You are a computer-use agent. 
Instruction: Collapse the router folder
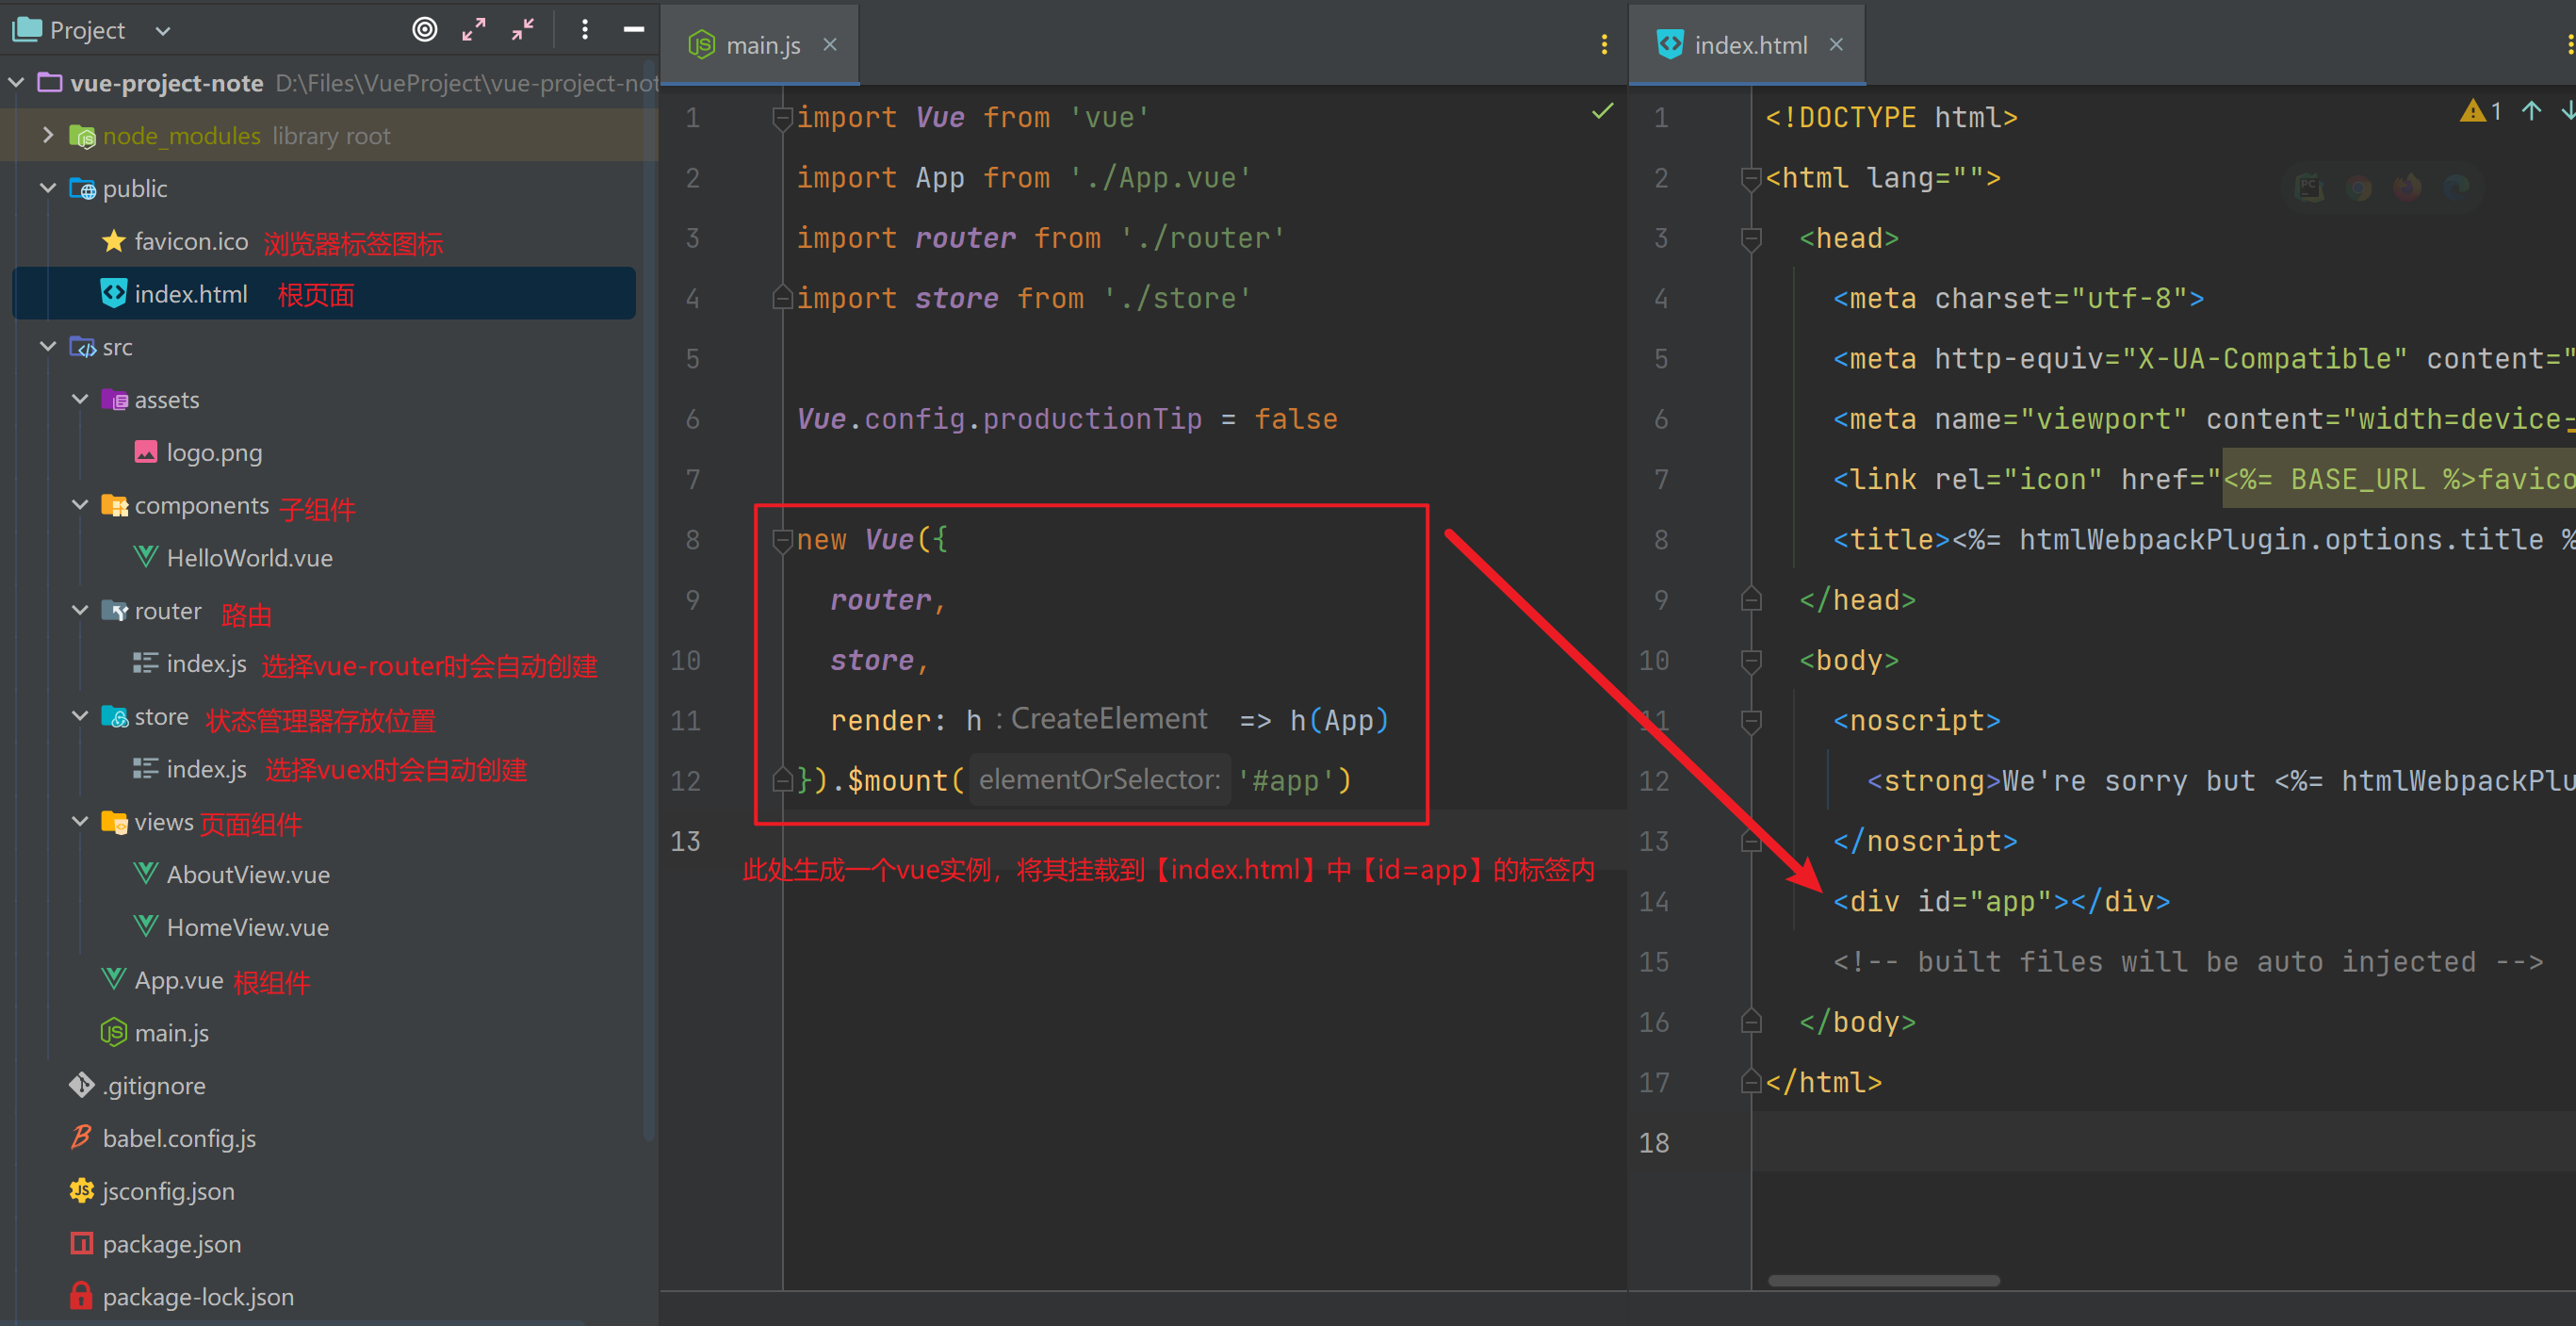tap(80, 610)
